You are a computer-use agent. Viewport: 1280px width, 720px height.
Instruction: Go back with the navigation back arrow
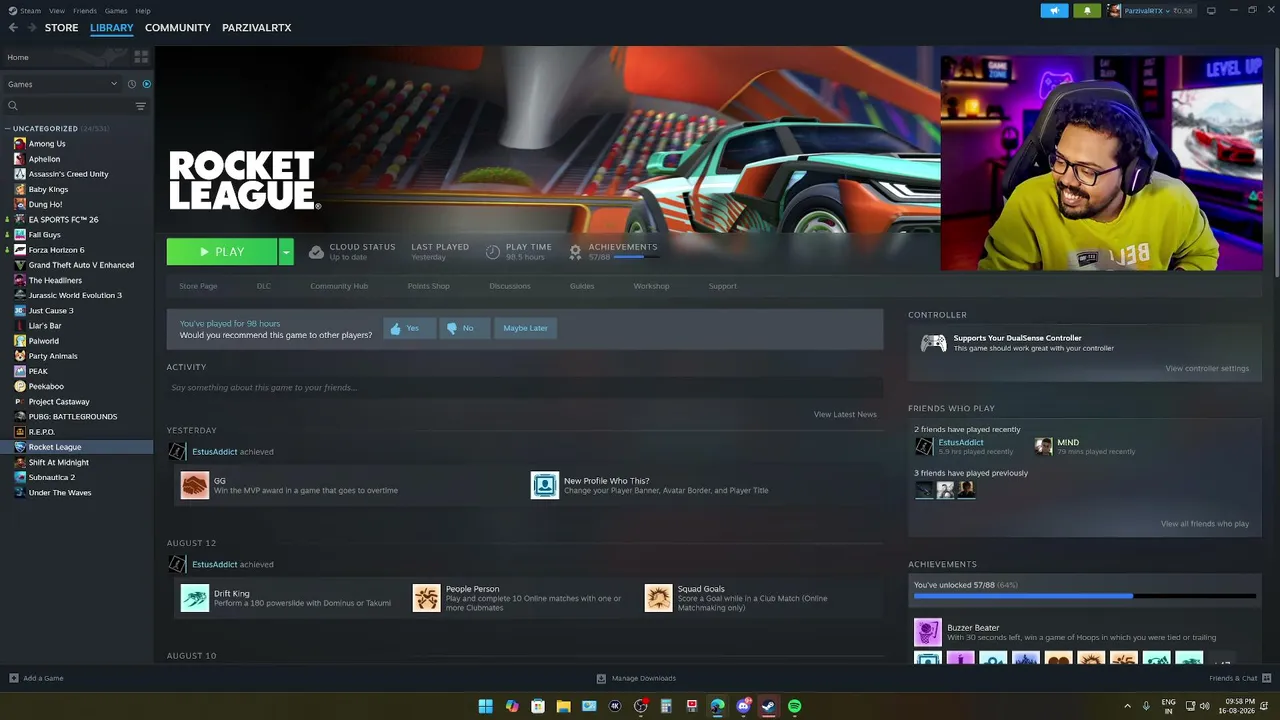tap(13, 28)
